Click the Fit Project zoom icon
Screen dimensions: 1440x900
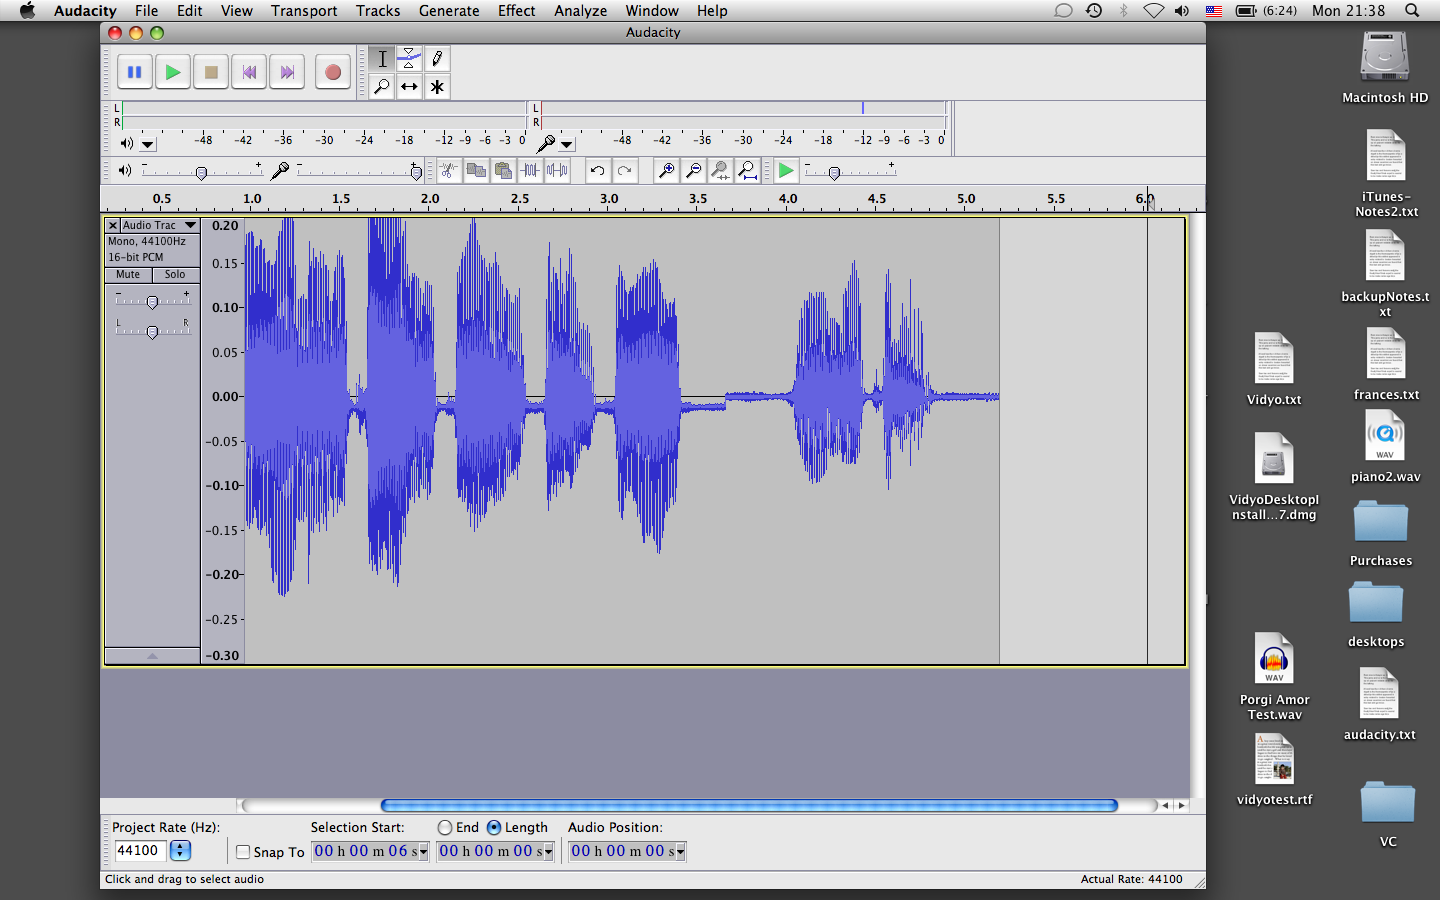(747, 171)
